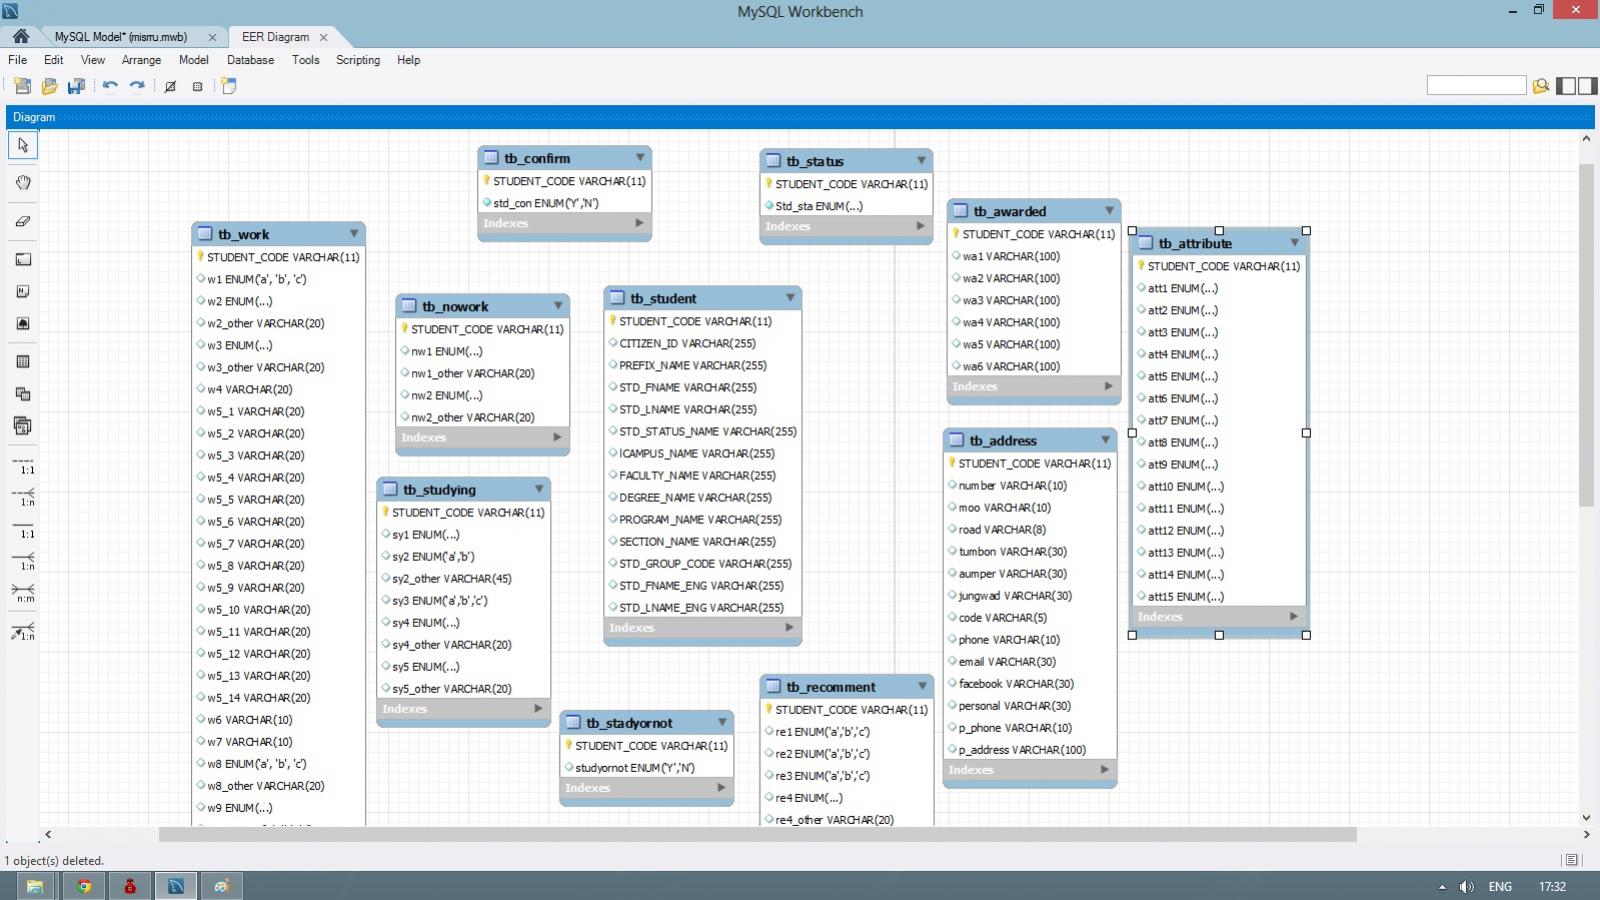Collapse the tb_student table
1600x900 pixels.
[x=790, y=298]
